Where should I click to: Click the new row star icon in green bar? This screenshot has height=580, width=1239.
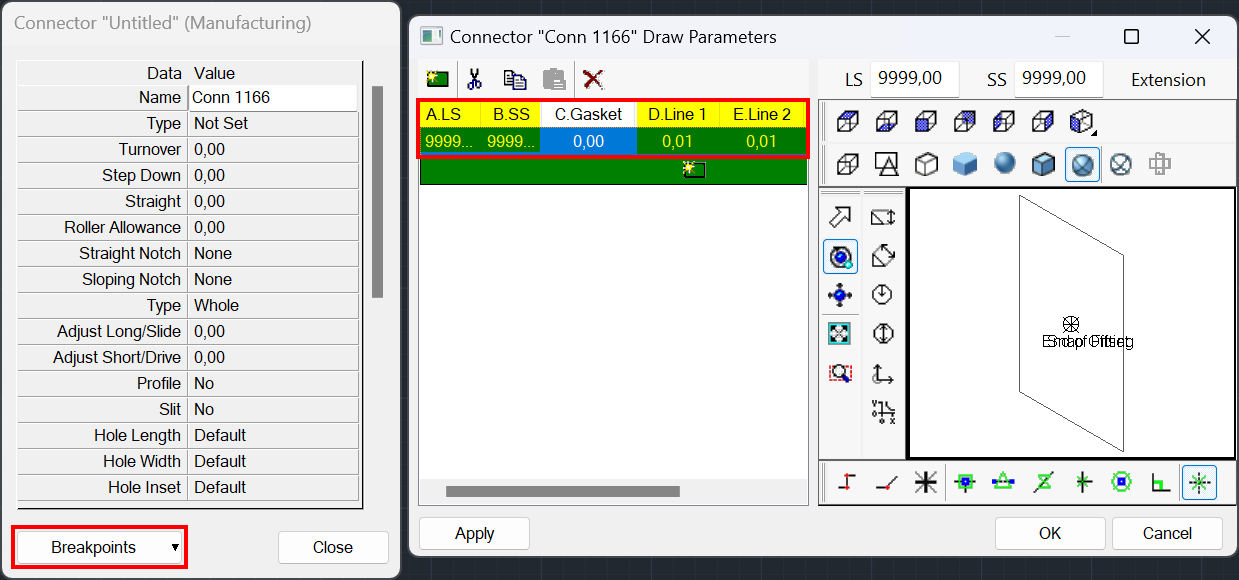(x=693, y=170)
